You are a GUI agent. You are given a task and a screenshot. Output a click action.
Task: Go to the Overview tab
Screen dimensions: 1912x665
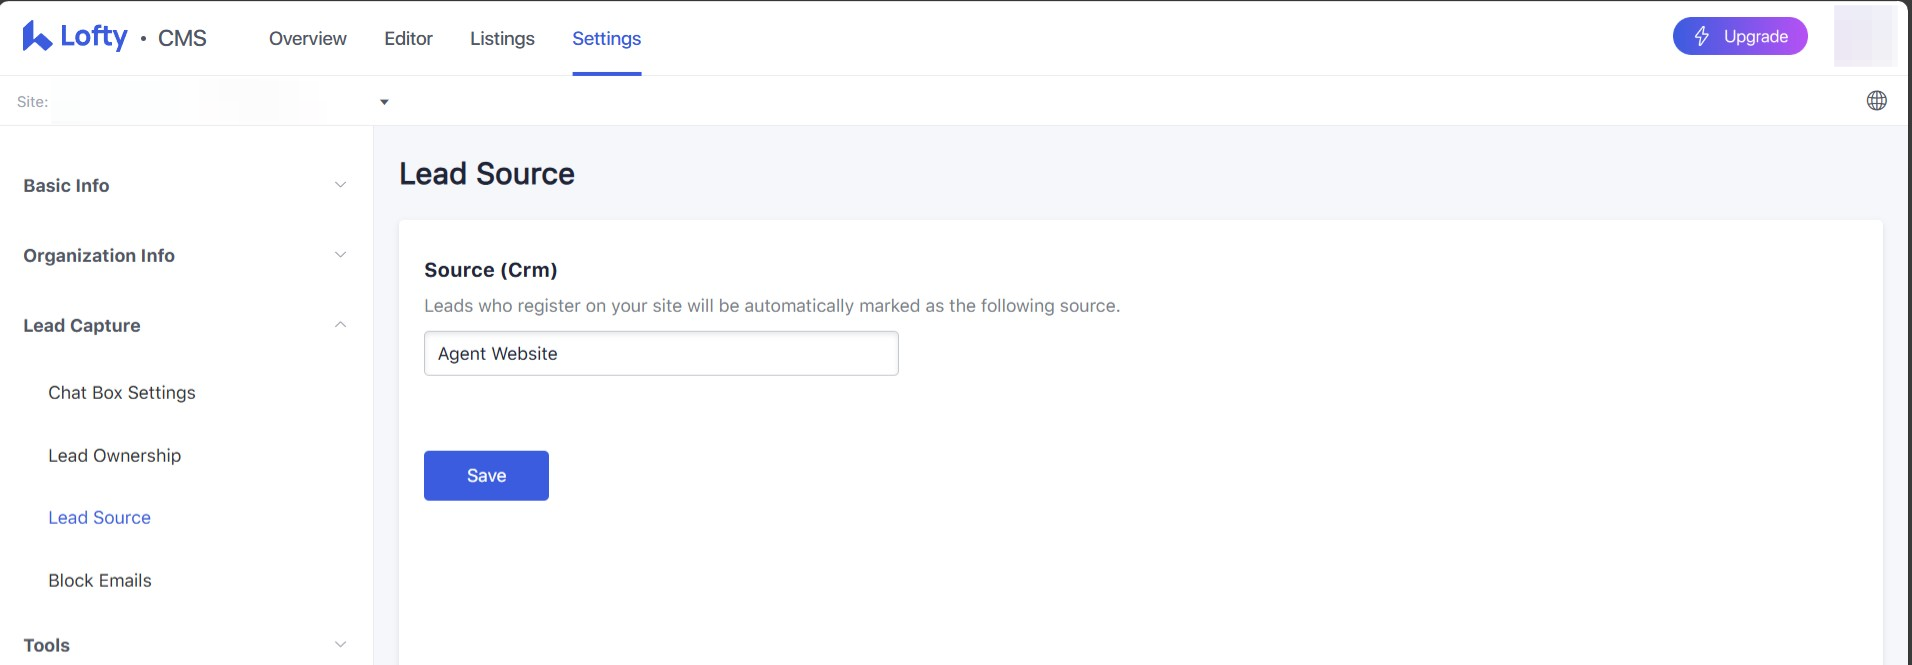[307, 39]
